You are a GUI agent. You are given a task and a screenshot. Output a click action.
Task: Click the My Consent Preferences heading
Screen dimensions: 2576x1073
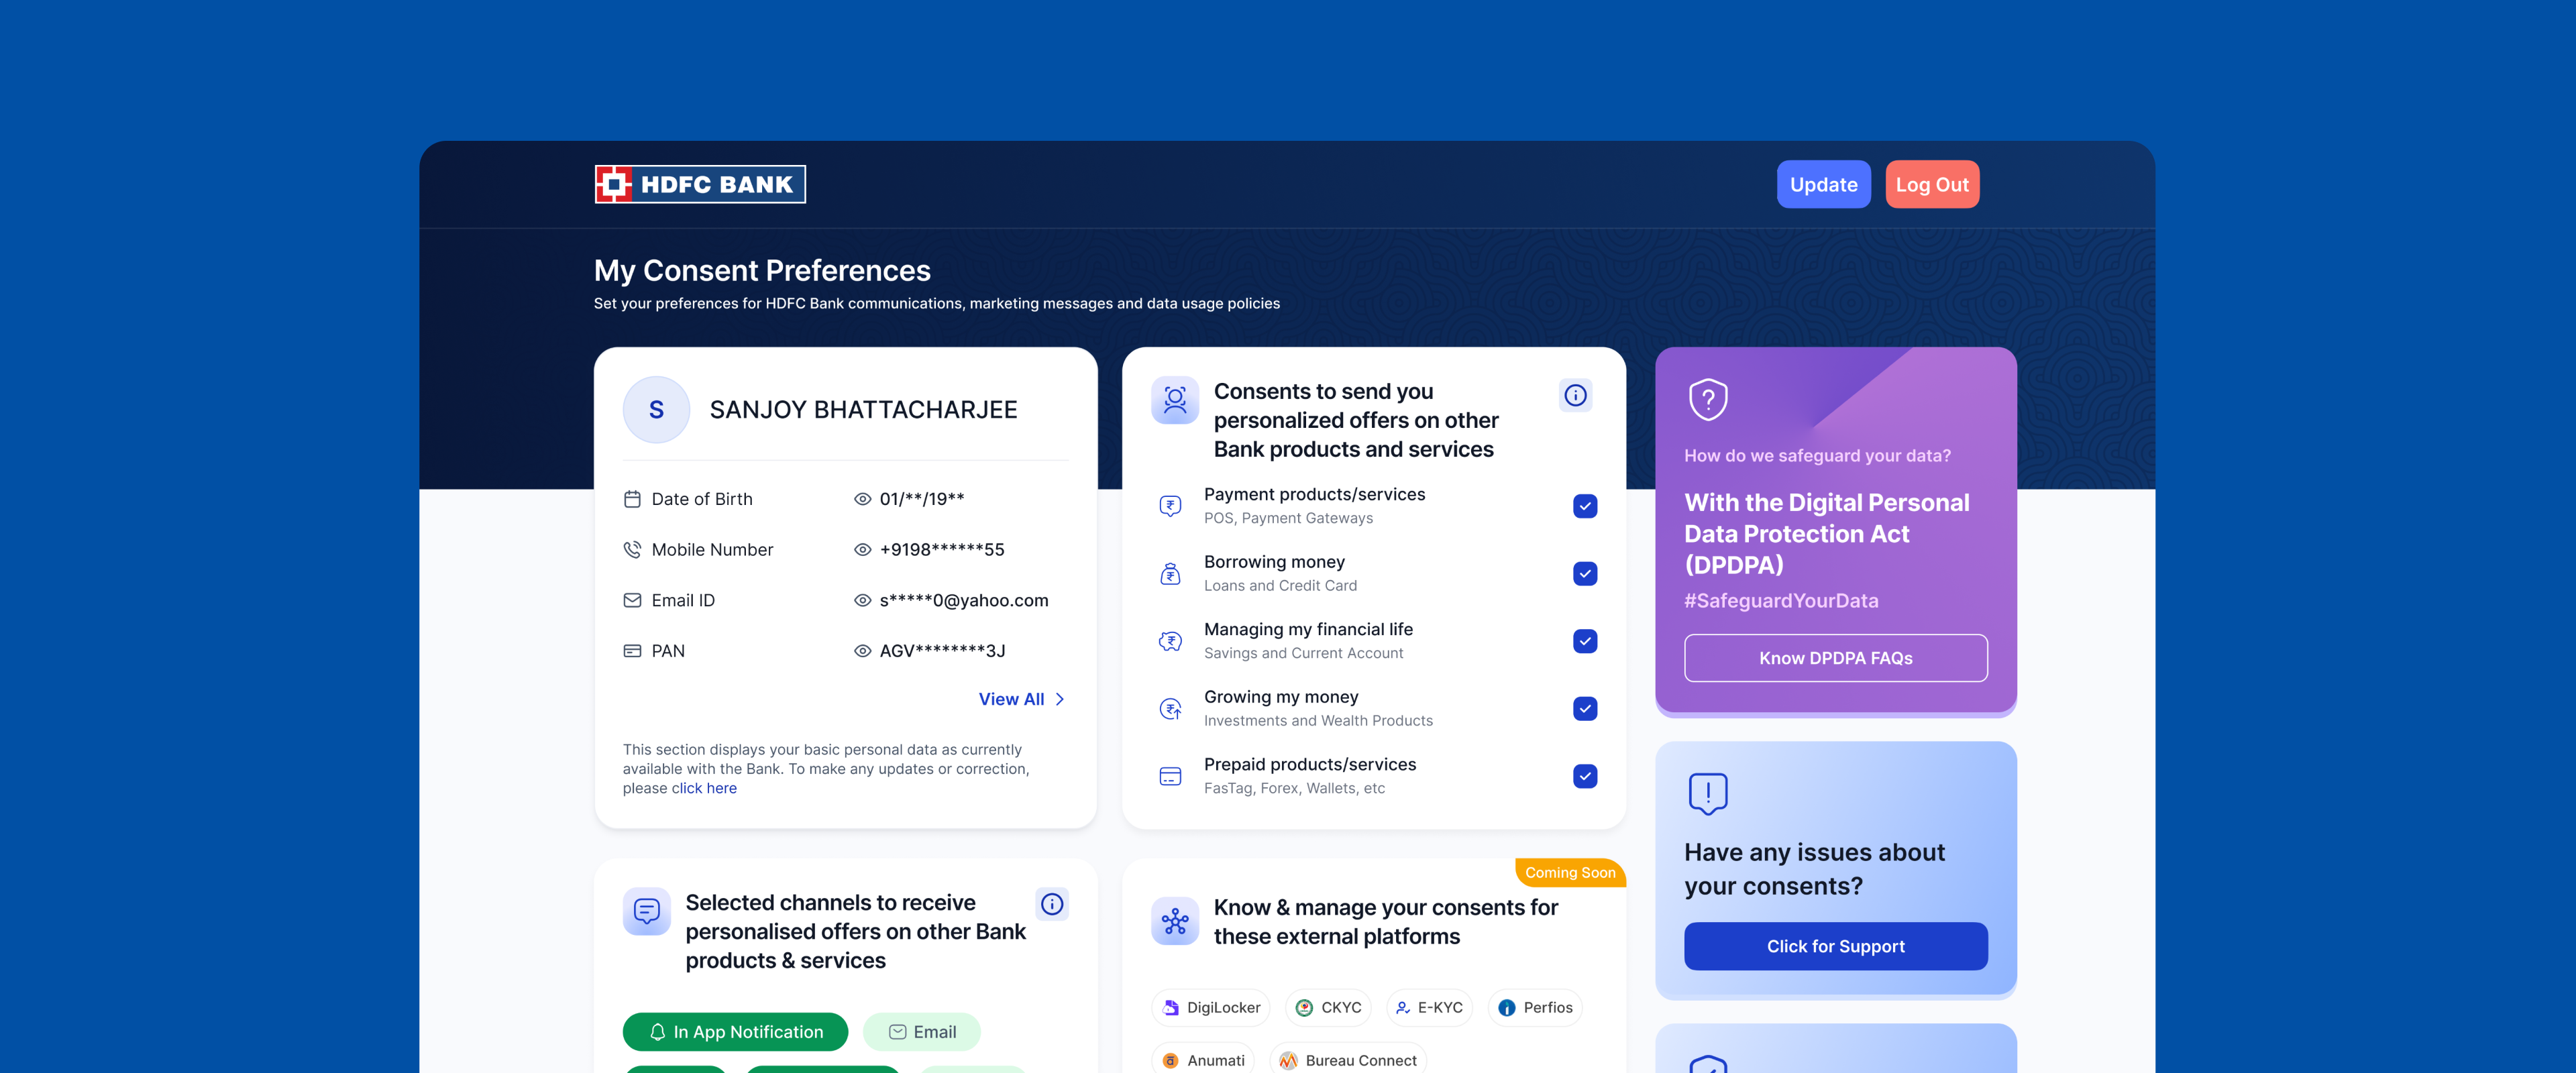(x=762, y=270)
